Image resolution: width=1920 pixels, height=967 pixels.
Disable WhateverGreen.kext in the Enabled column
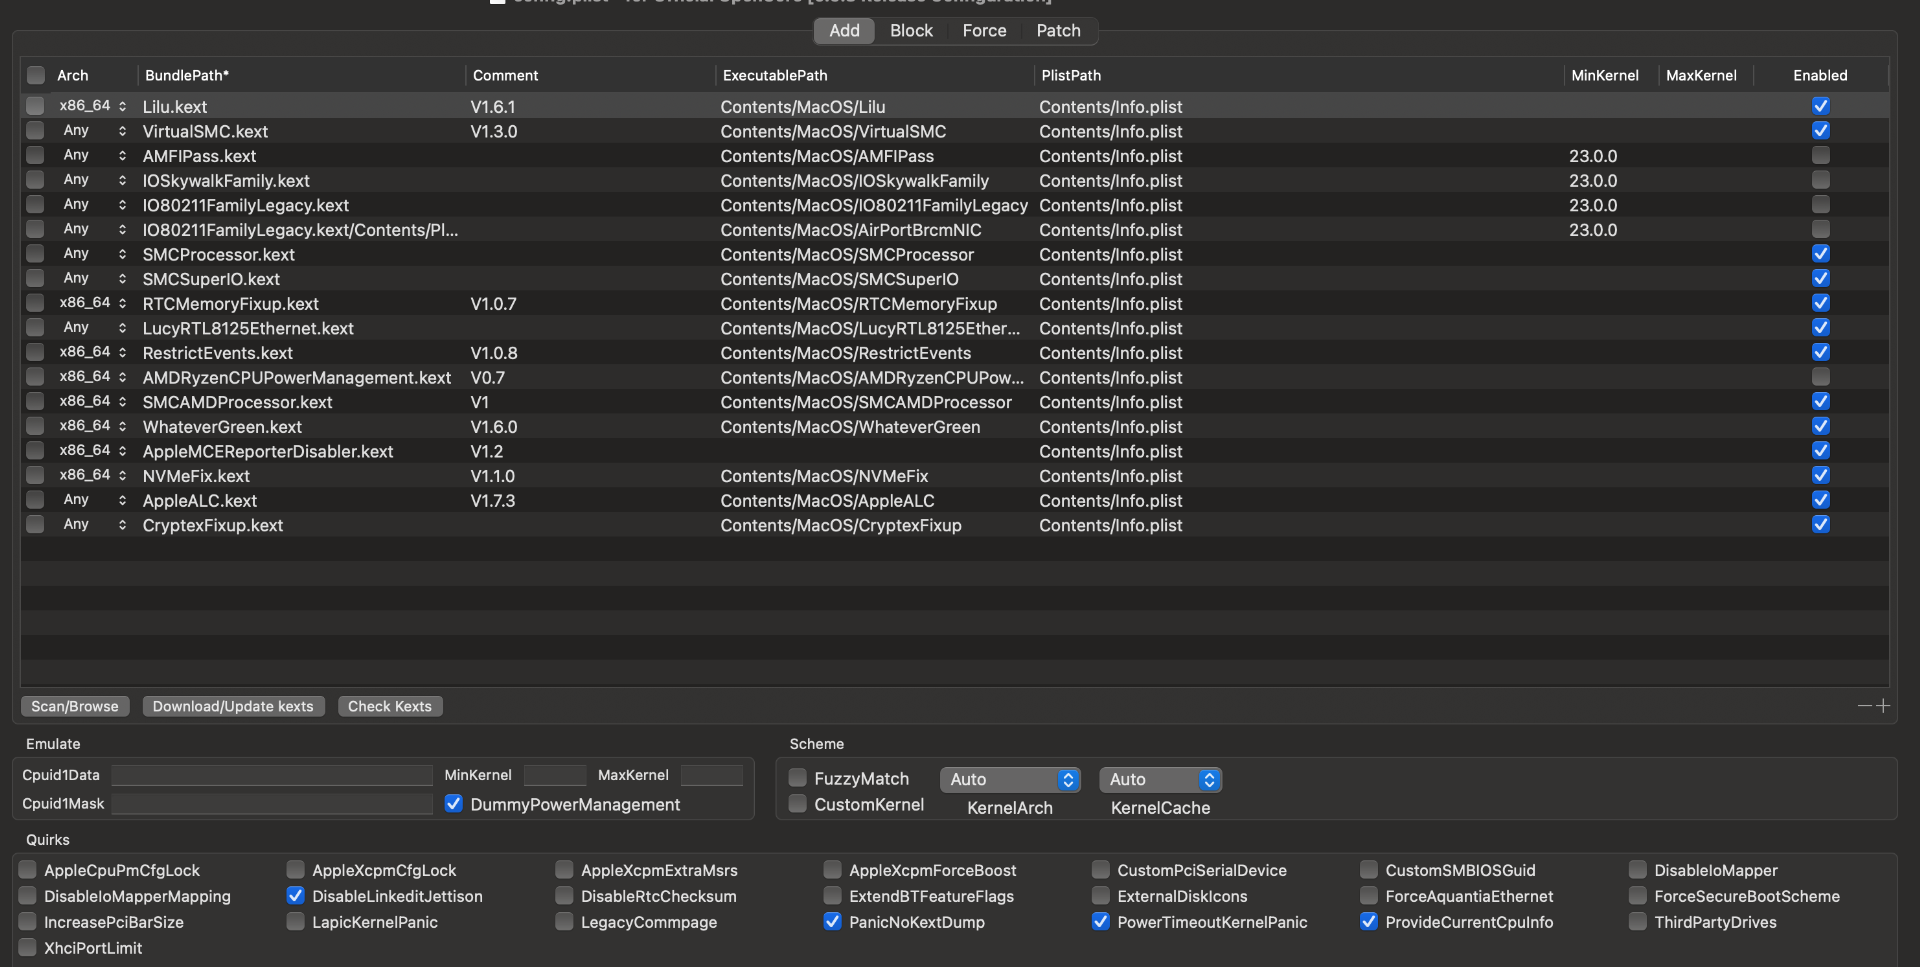point(1820,426)
